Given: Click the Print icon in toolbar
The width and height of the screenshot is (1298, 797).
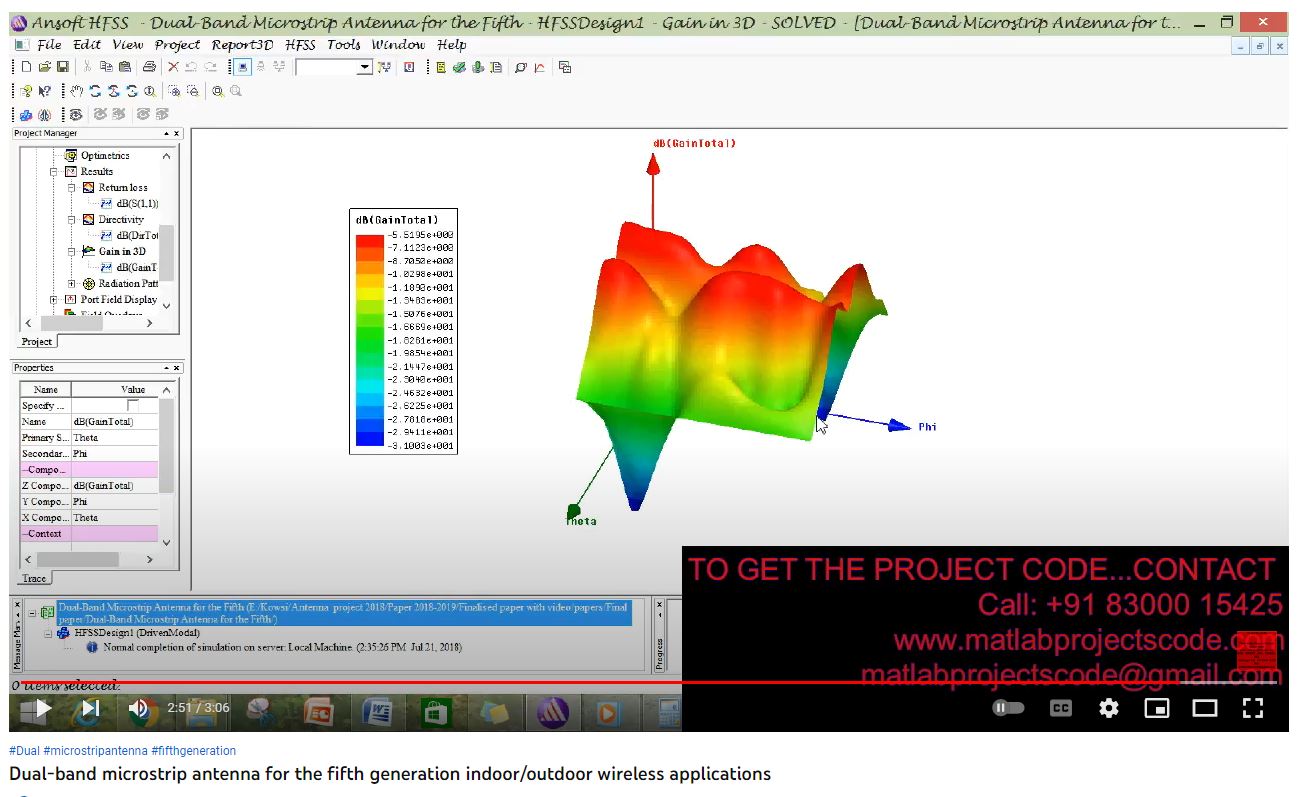Looking at the screenshot, I should [x=149, y=67].
